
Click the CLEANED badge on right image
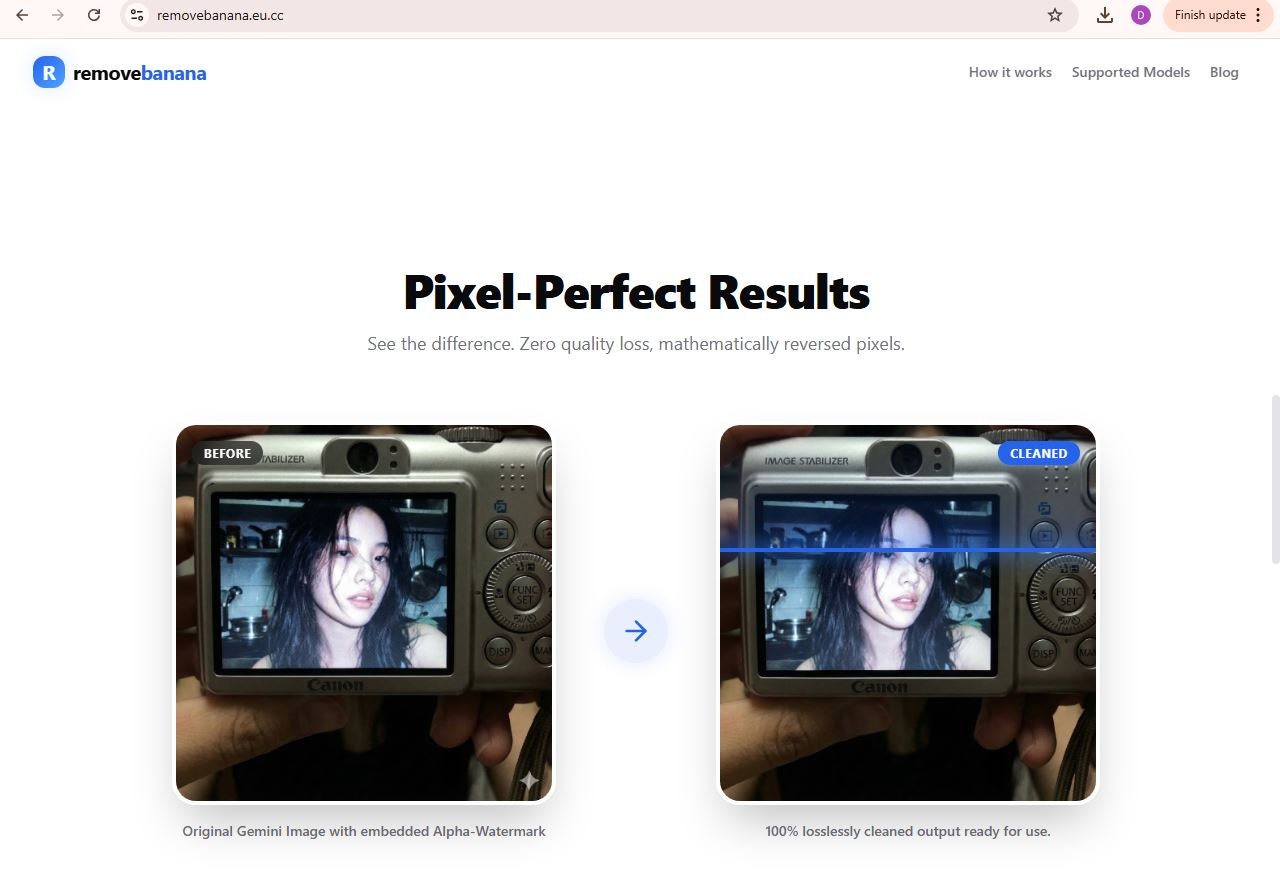1039,453
